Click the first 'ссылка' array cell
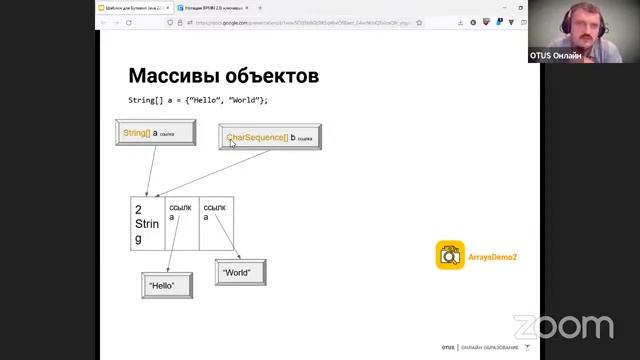The image size is (640, 360). [182, 224]
